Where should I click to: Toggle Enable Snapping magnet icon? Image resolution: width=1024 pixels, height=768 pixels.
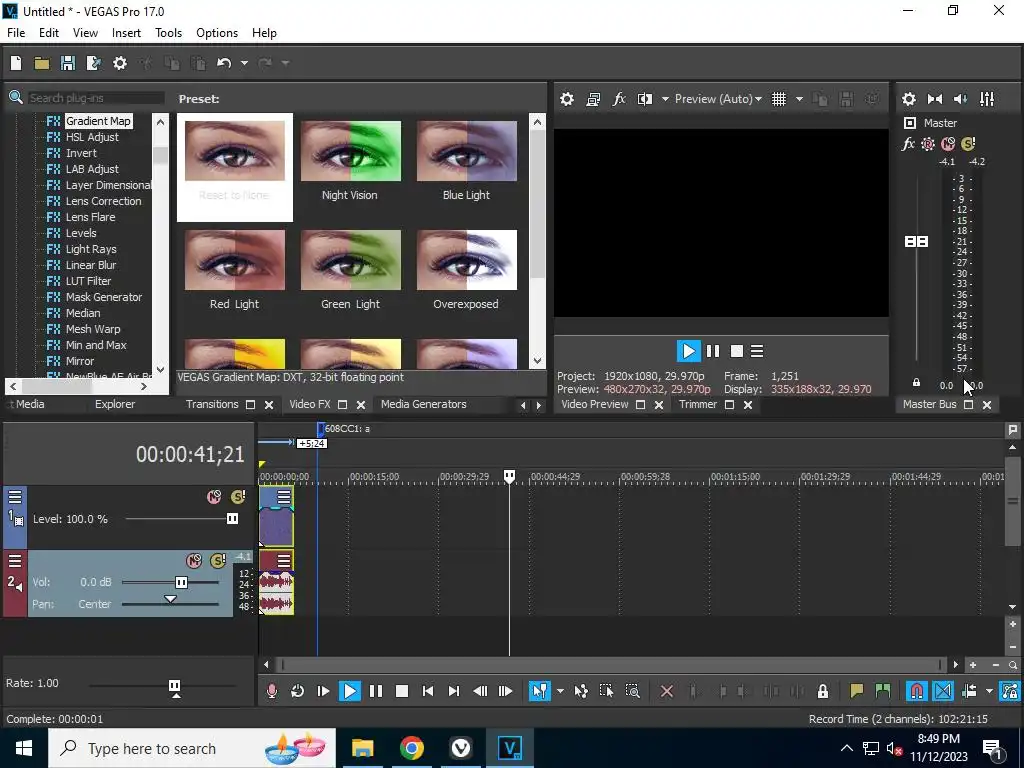tap(917, 691)
